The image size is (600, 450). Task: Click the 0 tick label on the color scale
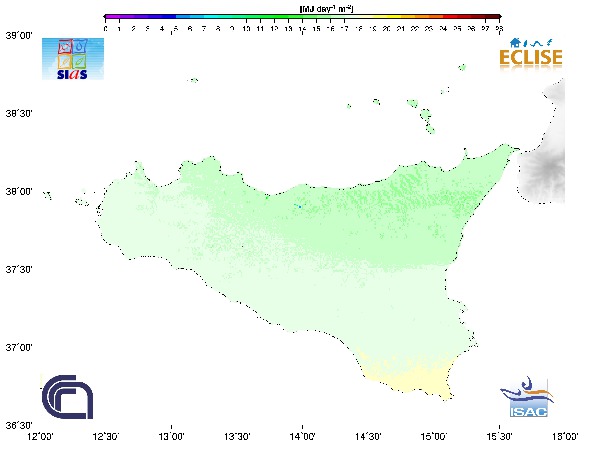click(106, 29)
